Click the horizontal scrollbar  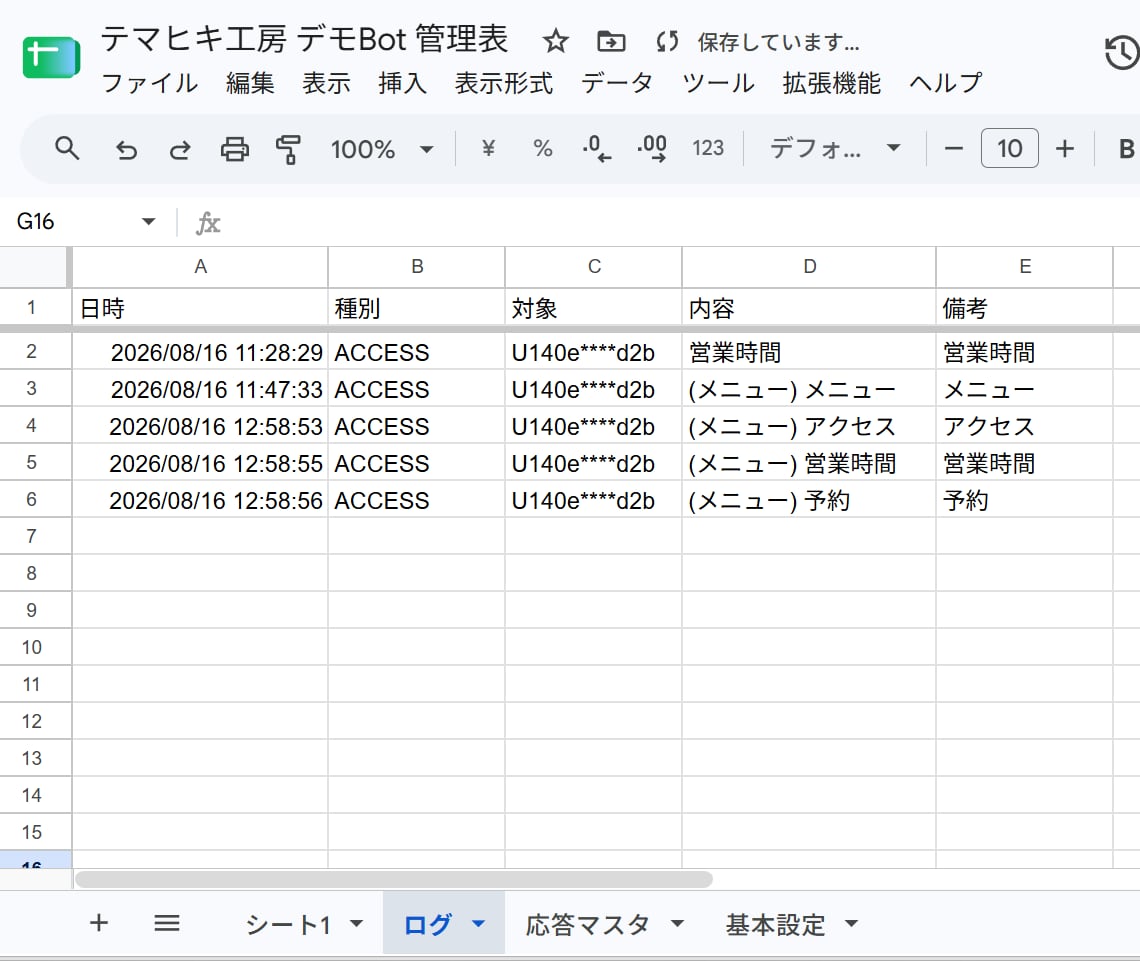point(393,880)
